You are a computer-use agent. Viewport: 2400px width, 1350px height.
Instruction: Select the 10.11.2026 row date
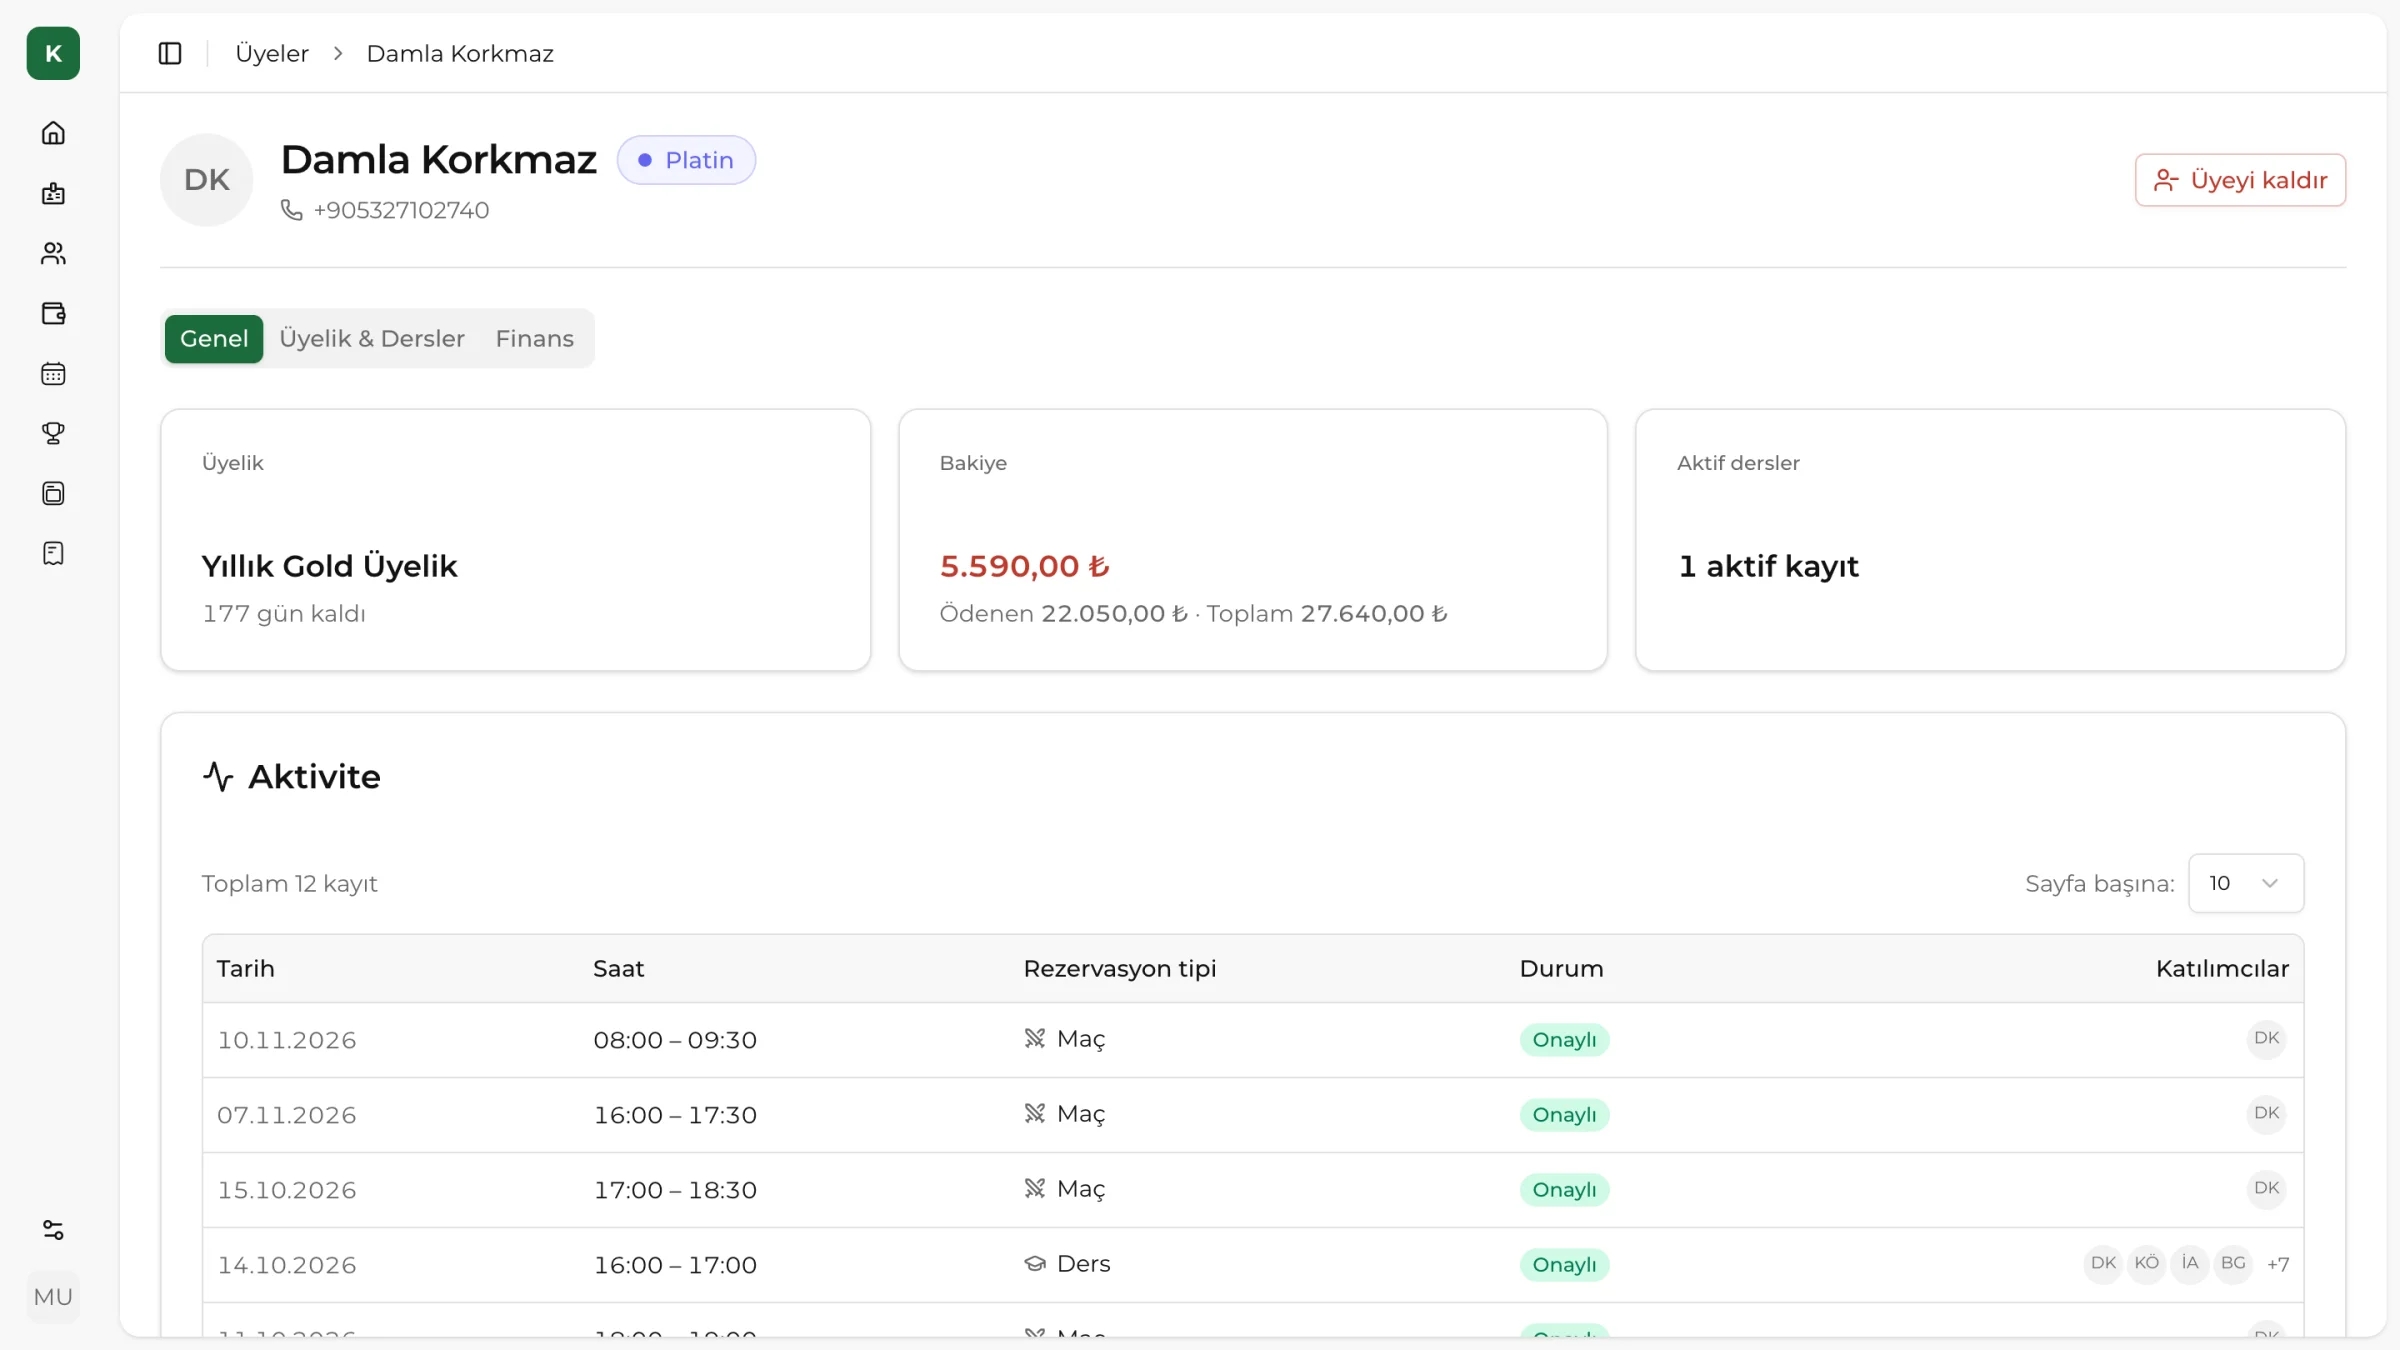[287, 1040]
